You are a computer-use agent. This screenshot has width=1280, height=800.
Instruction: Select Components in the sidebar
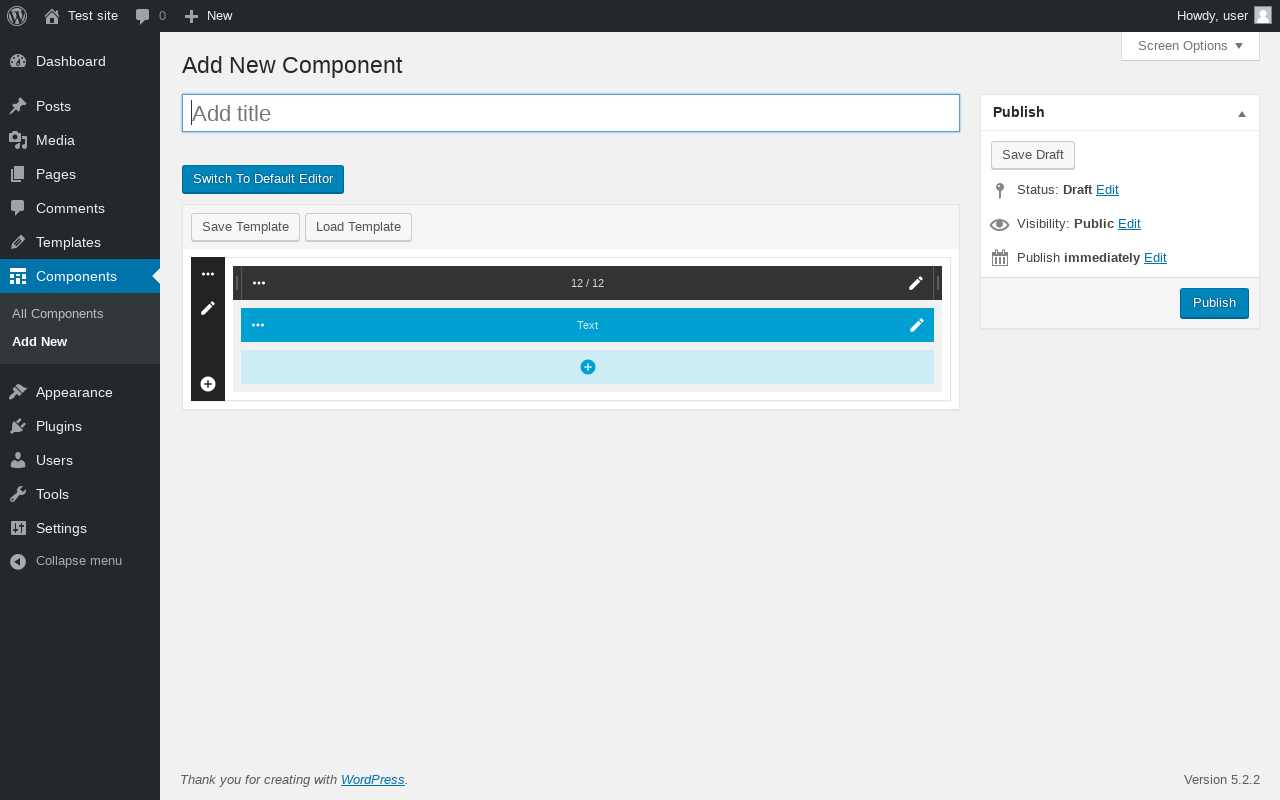(x=80, y=276)
